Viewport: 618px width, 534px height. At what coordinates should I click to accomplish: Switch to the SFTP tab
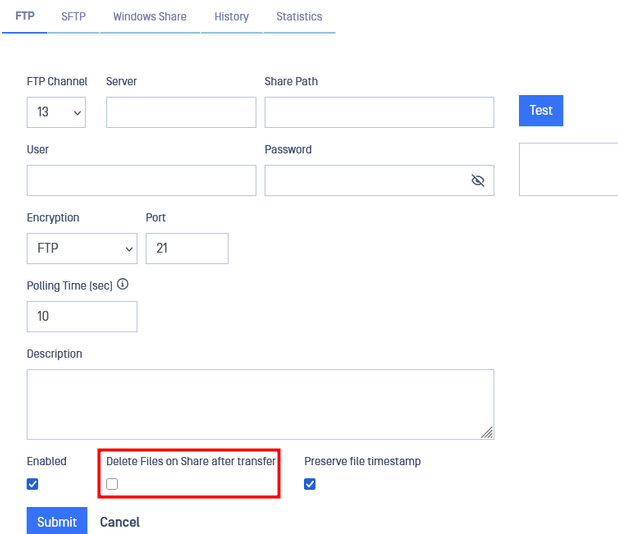73,17
